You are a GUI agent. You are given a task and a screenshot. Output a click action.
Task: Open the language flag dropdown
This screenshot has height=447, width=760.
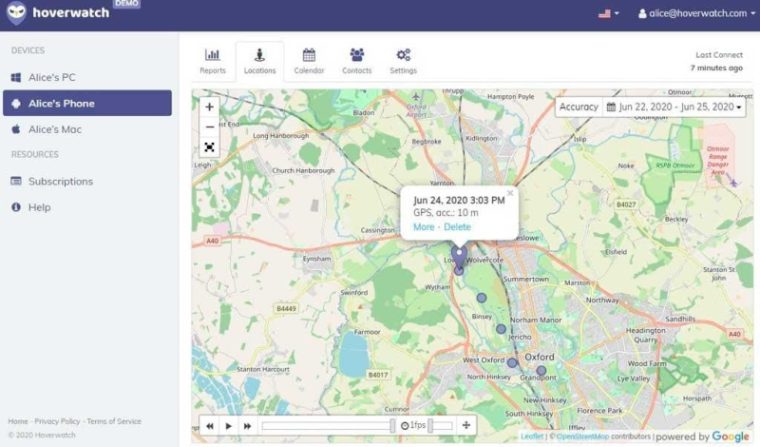(x=608, y=14)
